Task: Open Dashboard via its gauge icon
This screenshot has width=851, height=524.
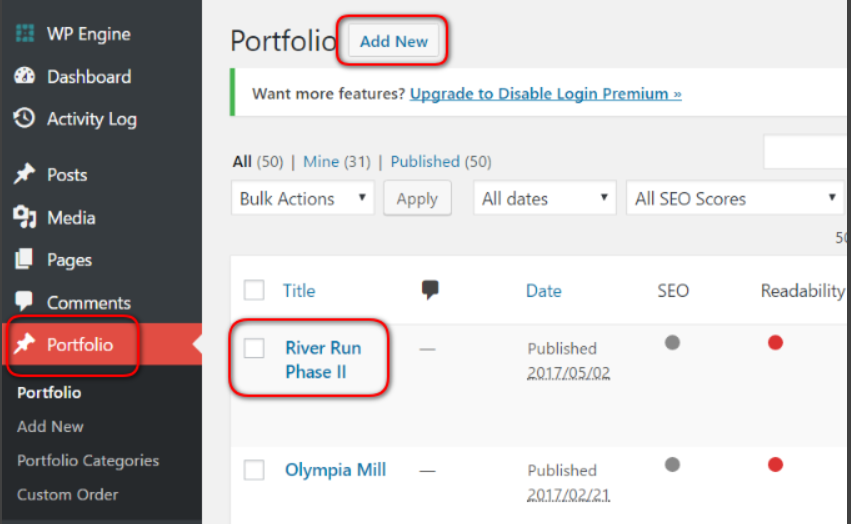Action: coord(24,76)
